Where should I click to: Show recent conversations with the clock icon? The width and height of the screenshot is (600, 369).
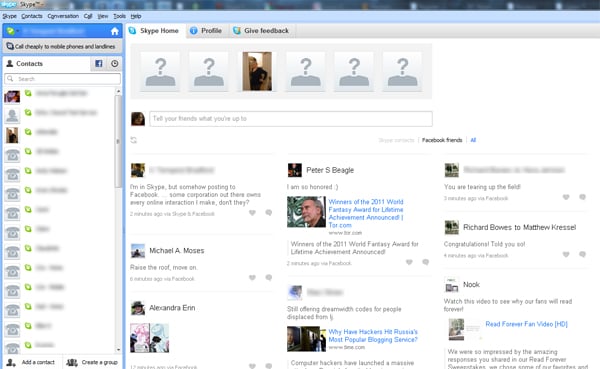[x=114, y=64]
